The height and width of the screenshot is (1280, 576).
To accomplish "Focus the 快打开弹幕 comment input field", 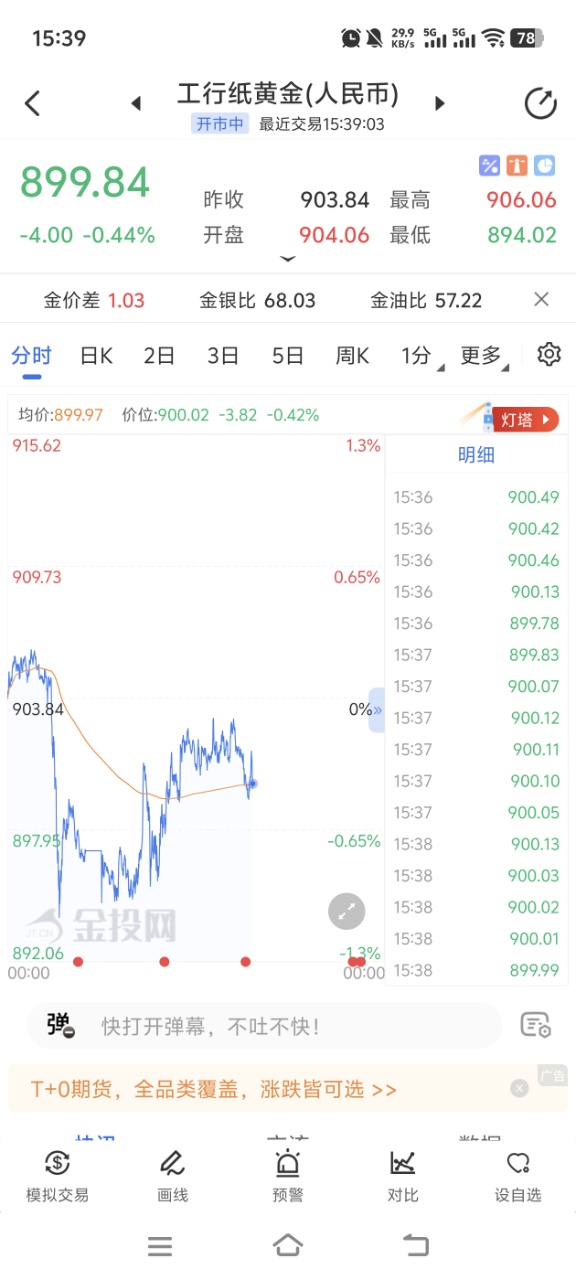I will tap(264, 1026).
